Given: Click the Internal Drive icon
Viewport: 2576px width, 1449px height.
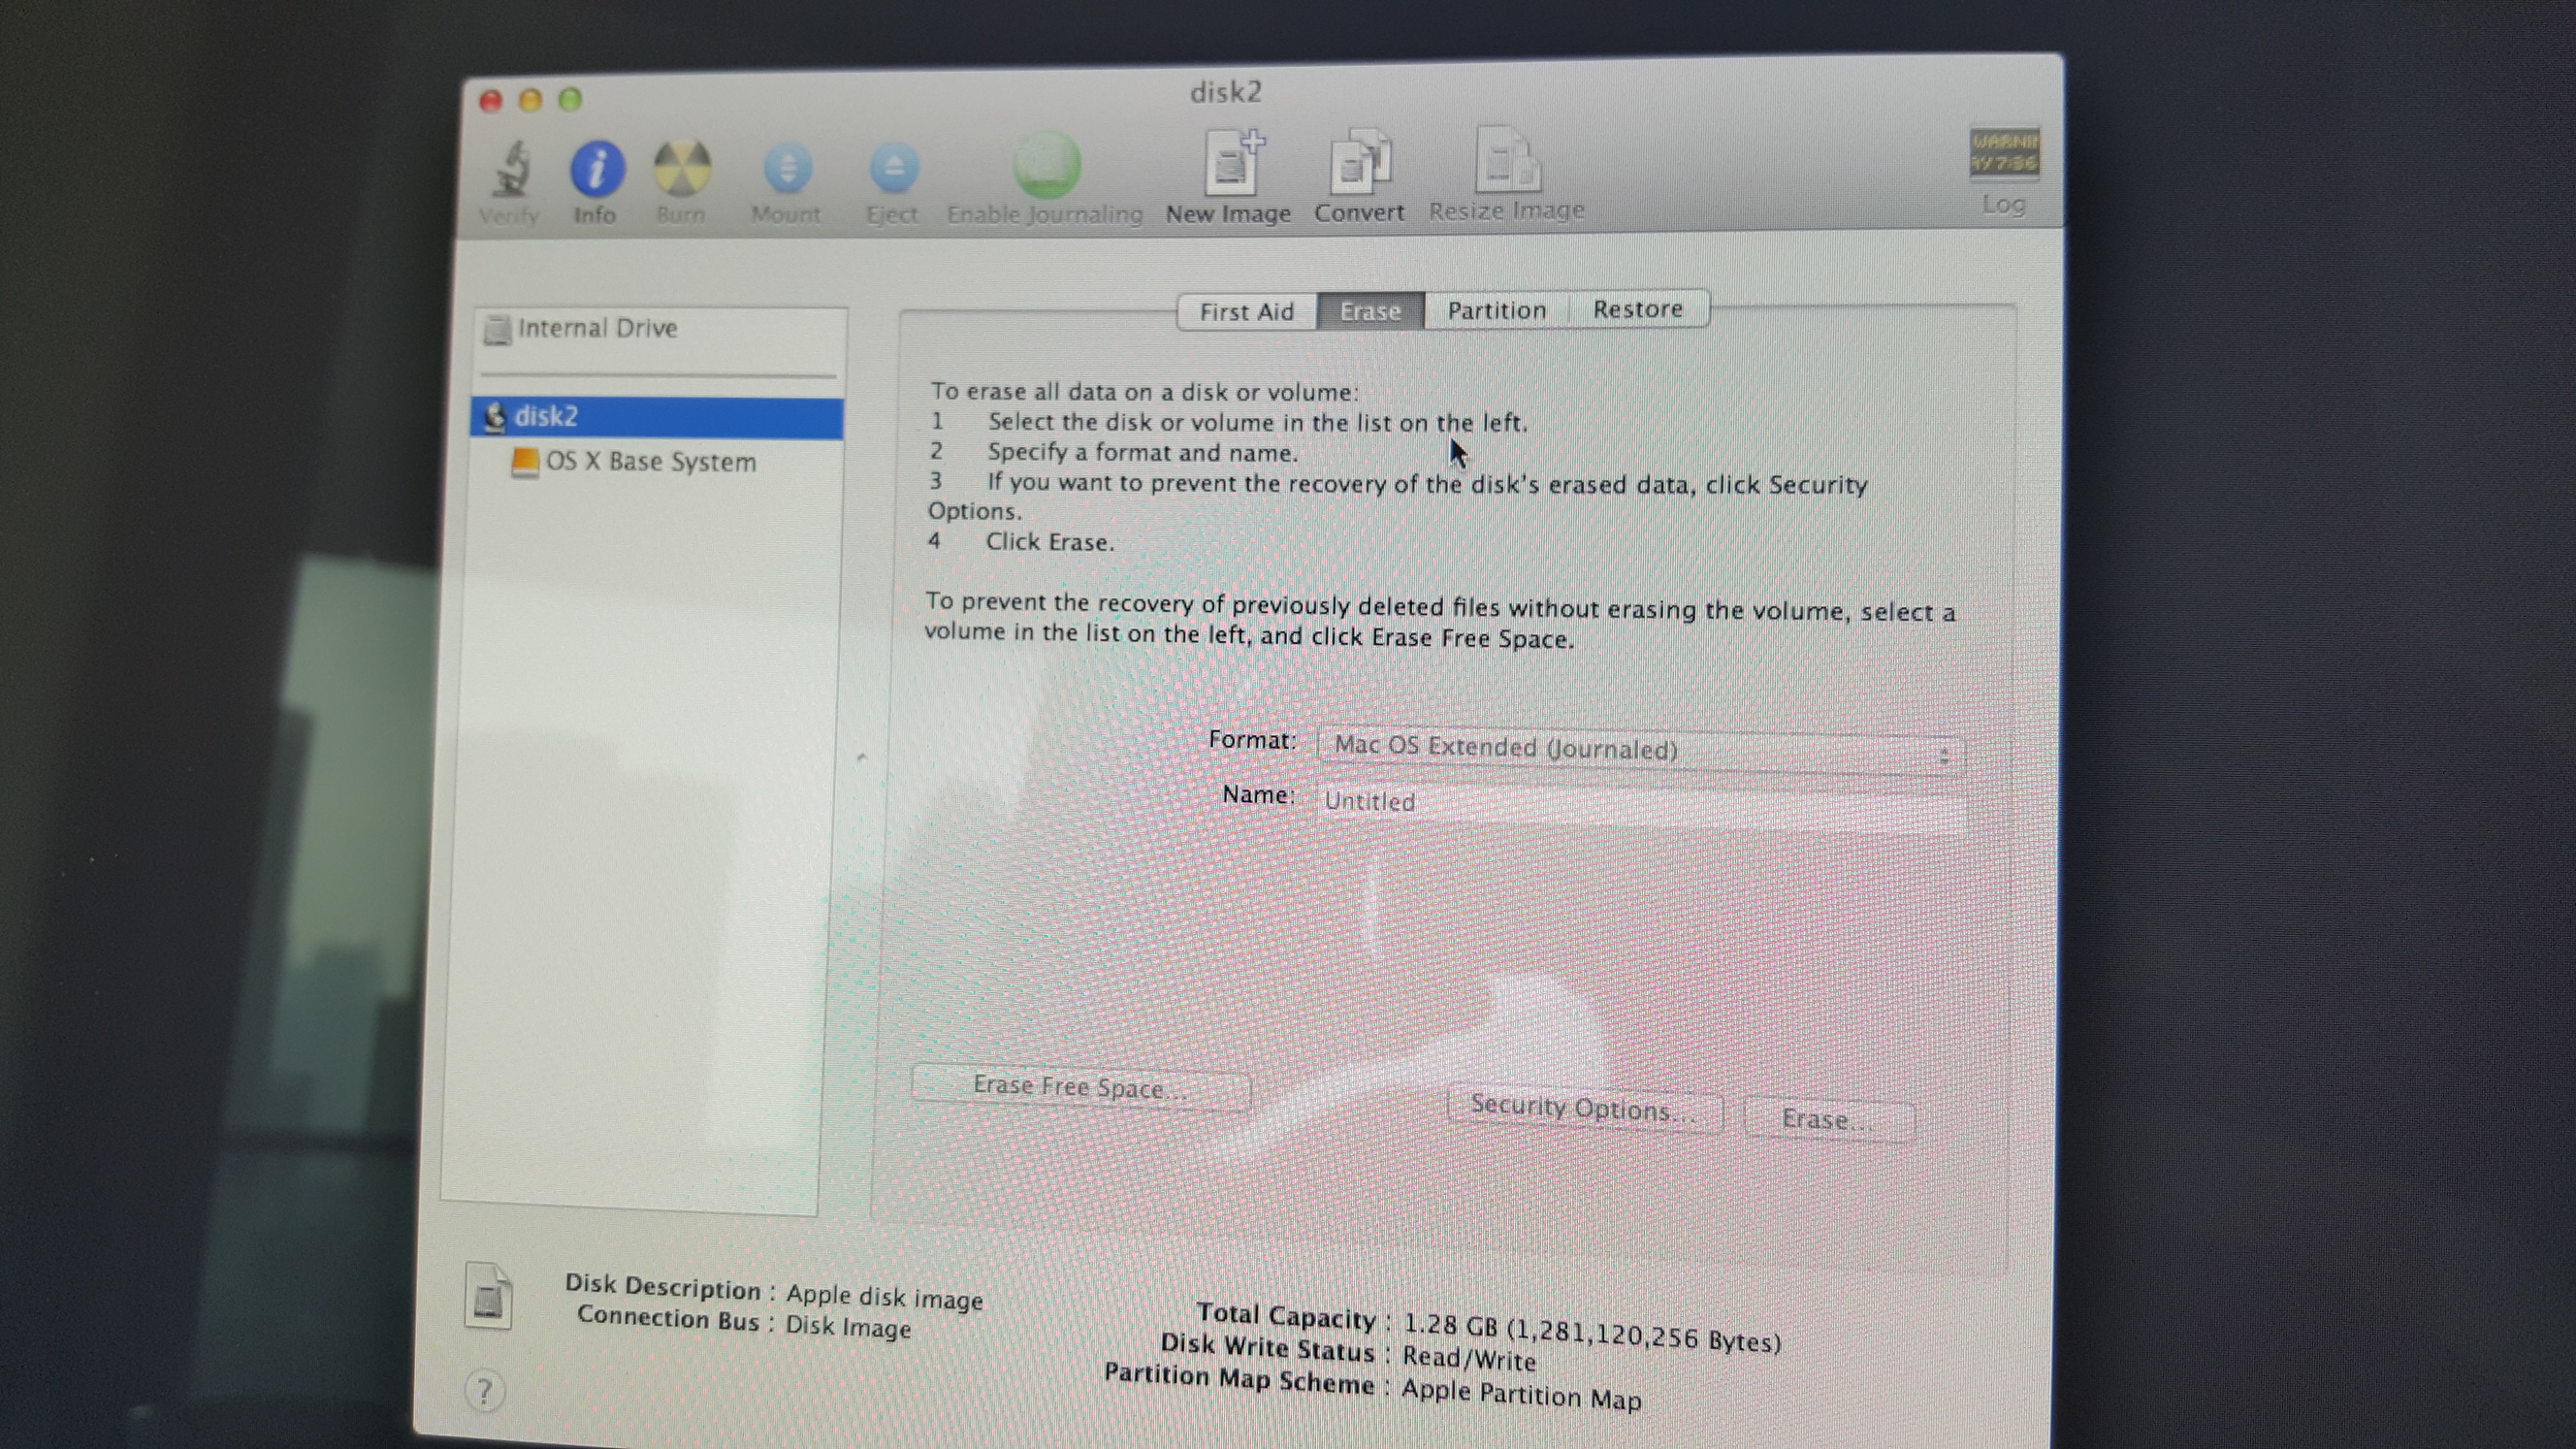Looking at the screenshot, I should (496, 329).
